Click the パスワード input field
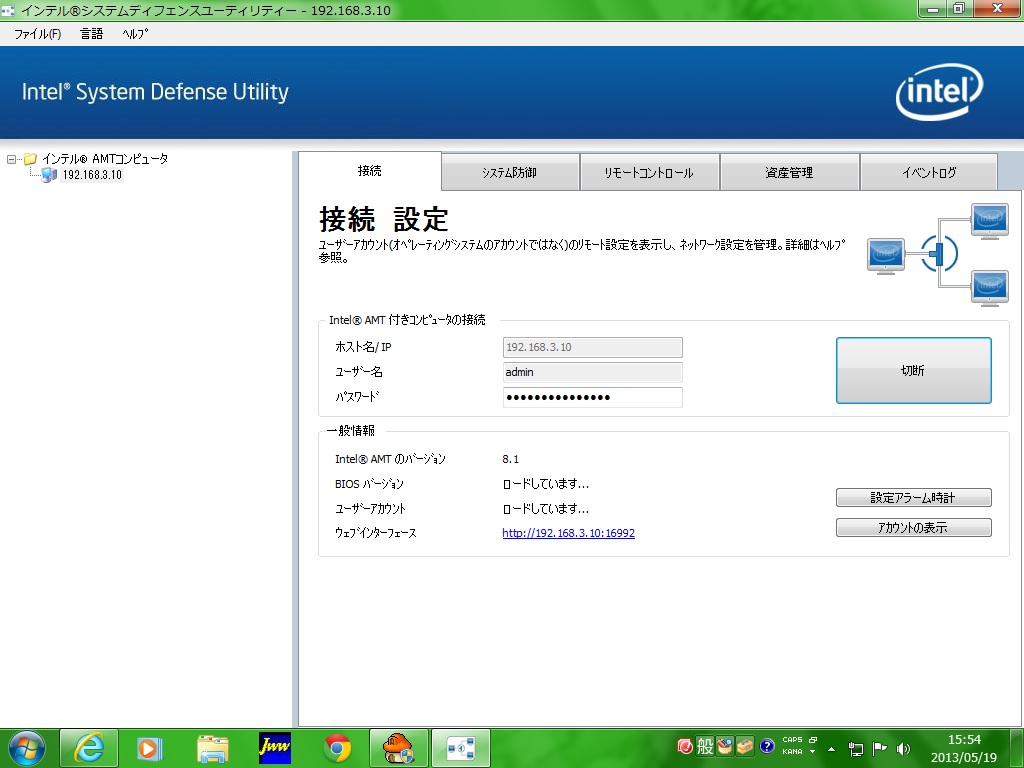This screenshot has height=768, width=1024. coord(592,397)
